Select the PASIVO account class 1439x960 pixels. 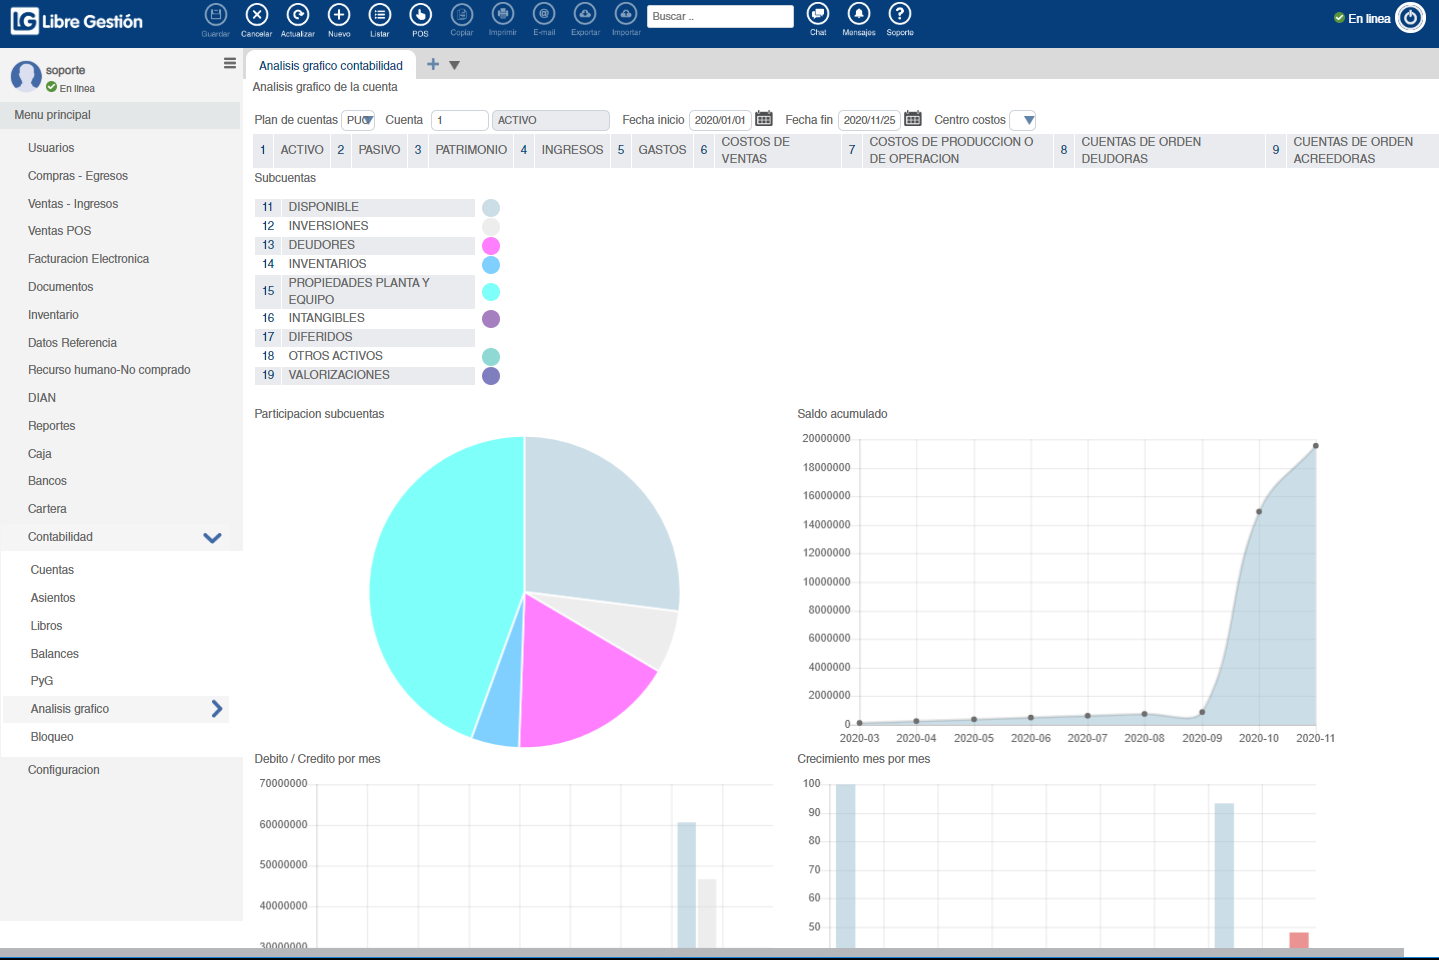[x=380, y=150]
